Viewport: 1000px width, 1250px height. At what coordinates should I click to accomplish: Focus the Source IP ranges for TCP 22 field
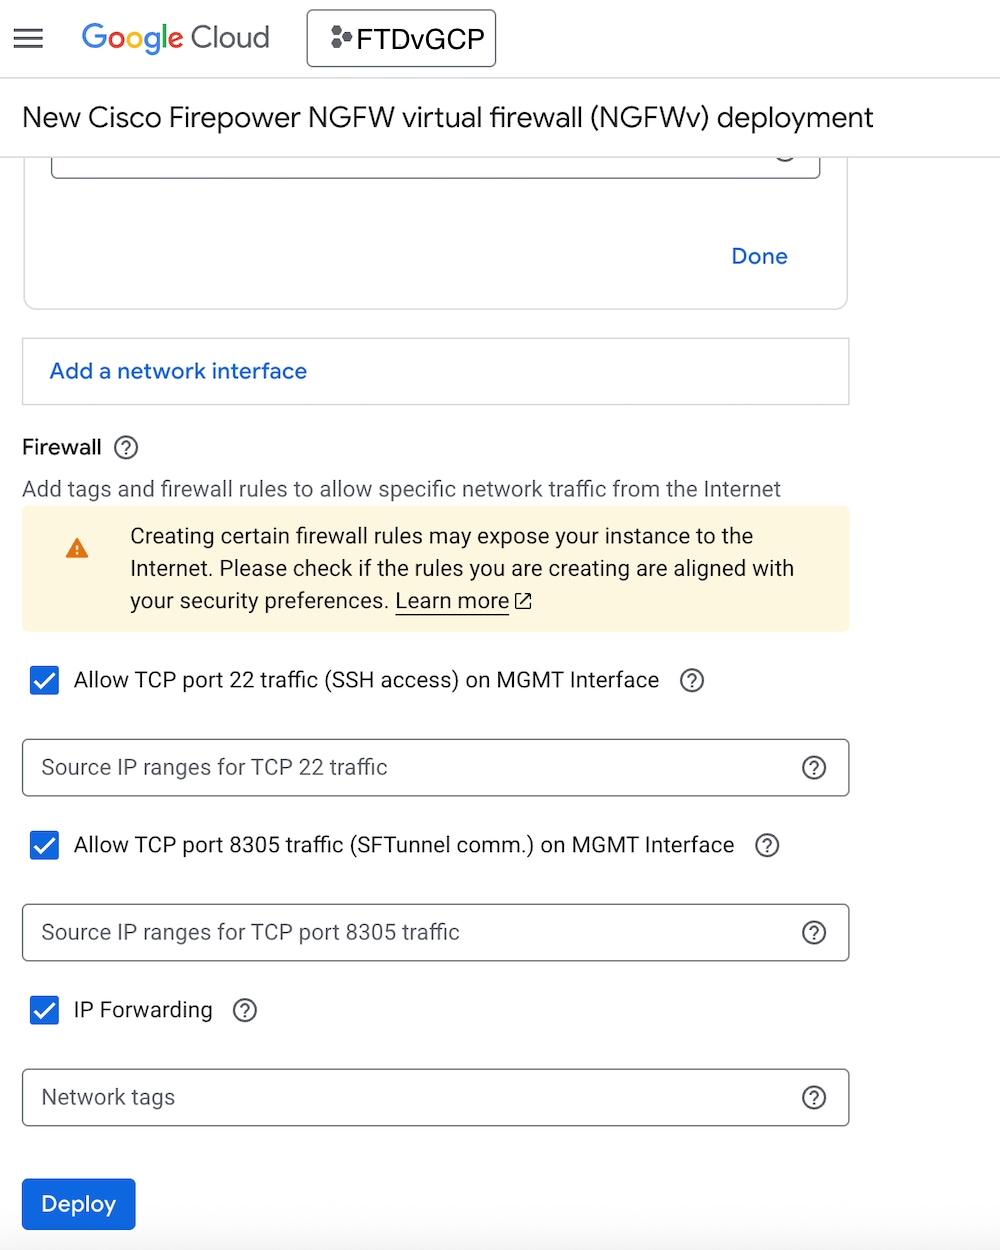[400, 767]
